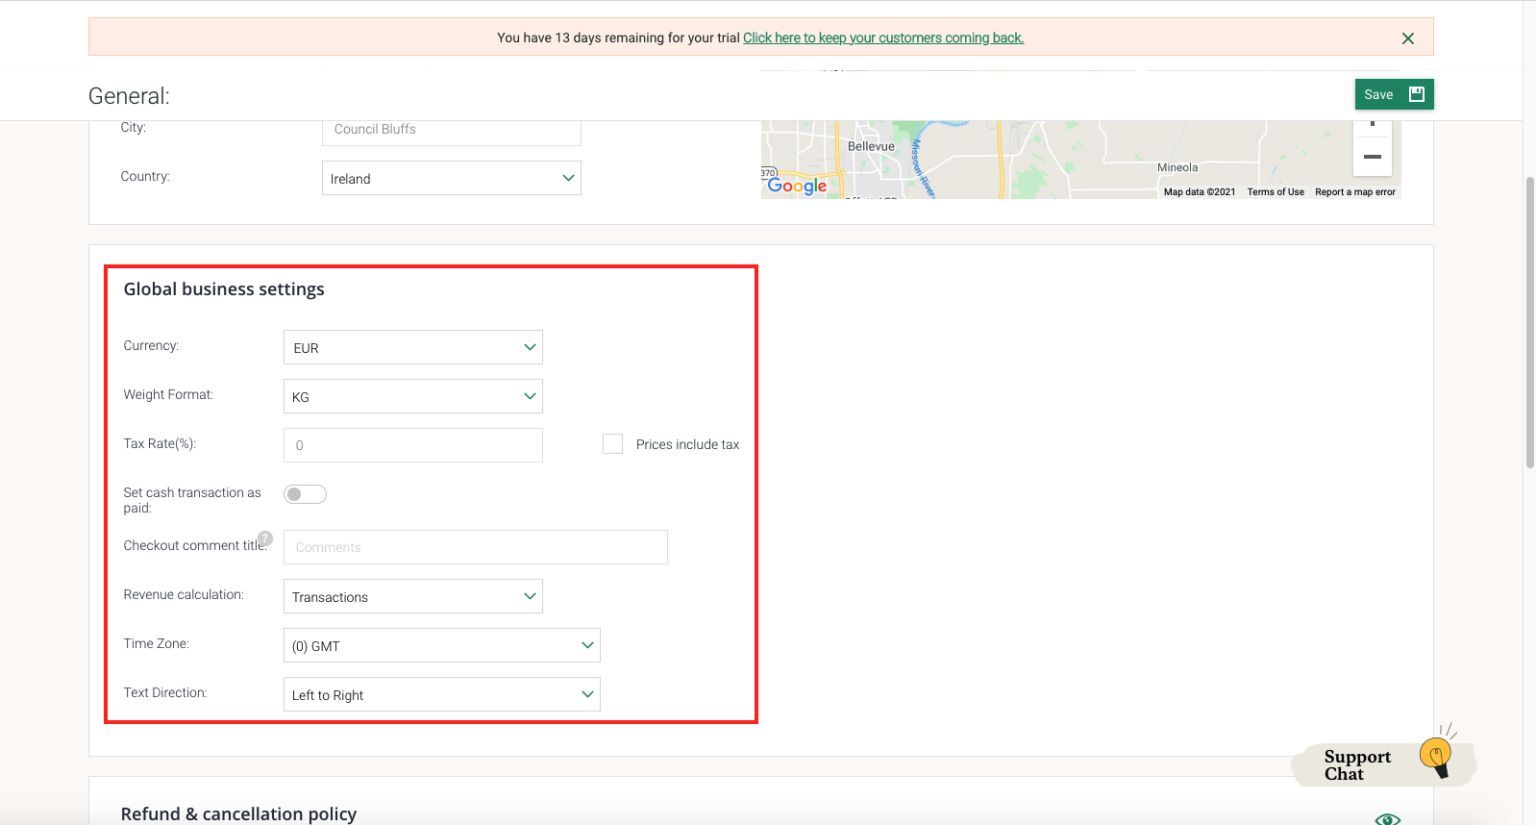Click the trial renewal link in the banner
Viewport: 1536px width, 825px height.
[x=883, y=37]
